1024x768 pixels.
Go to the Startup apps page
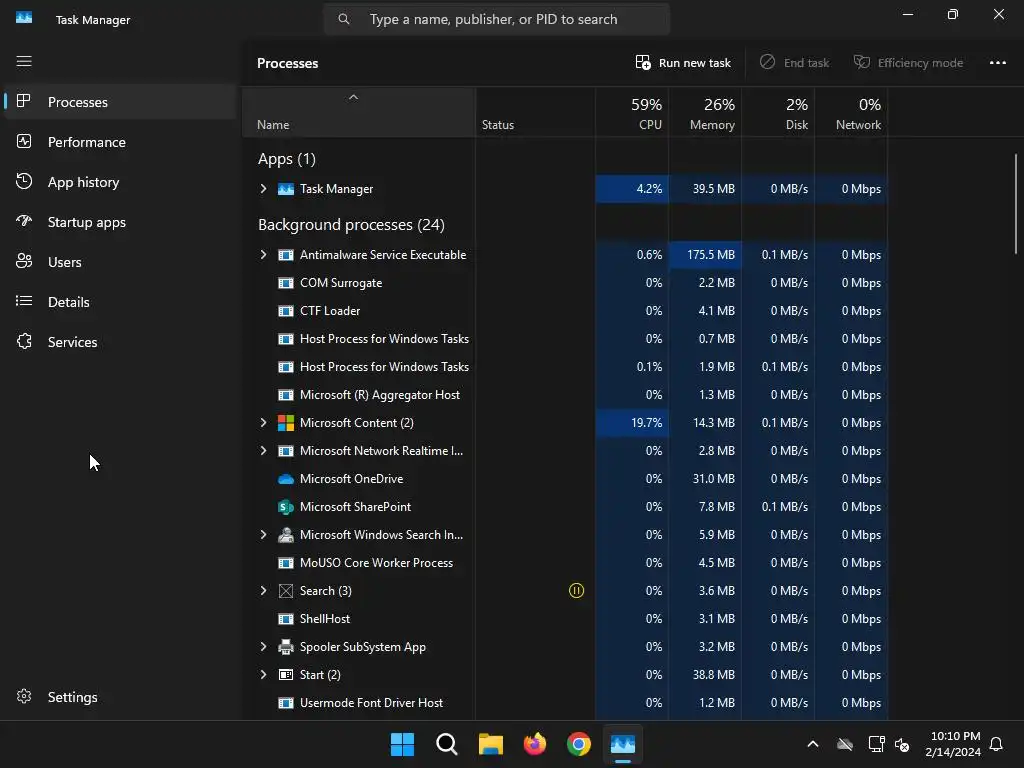[x=120, y=222]
